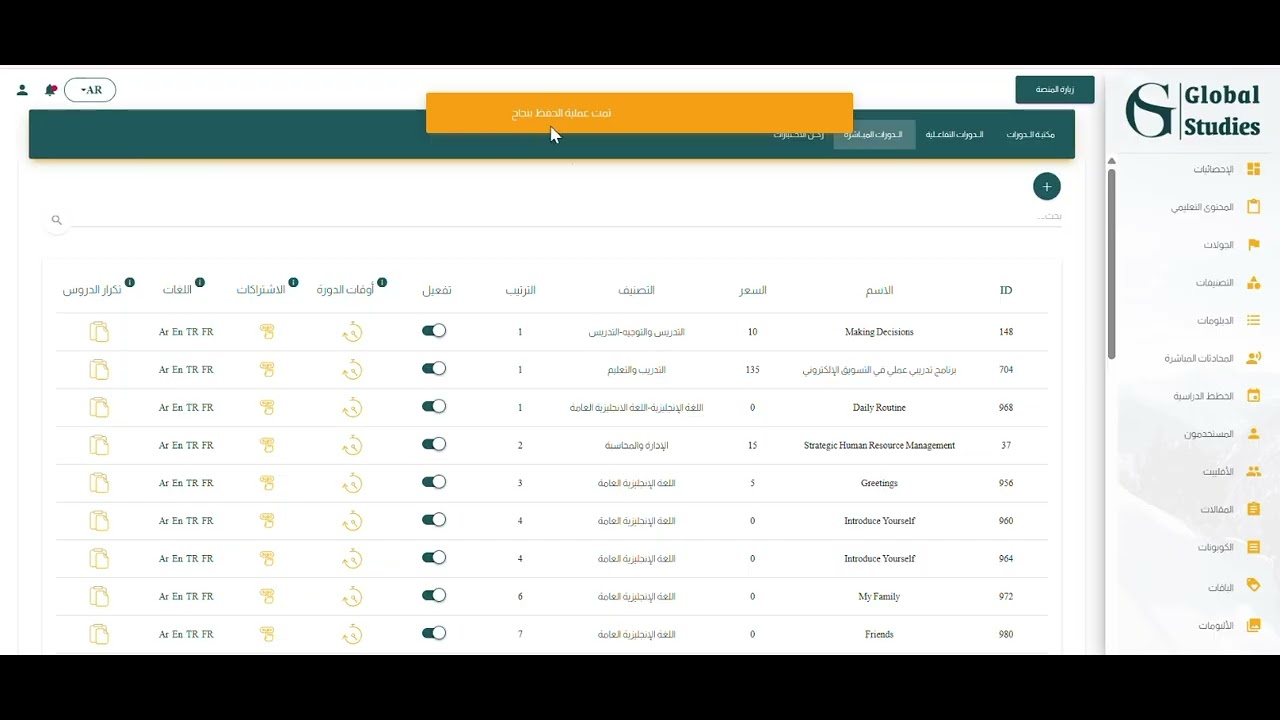Click the sidebar vertical scrollbar
Viewport: 1280px width, 720px height.
tap(1111, 262)
